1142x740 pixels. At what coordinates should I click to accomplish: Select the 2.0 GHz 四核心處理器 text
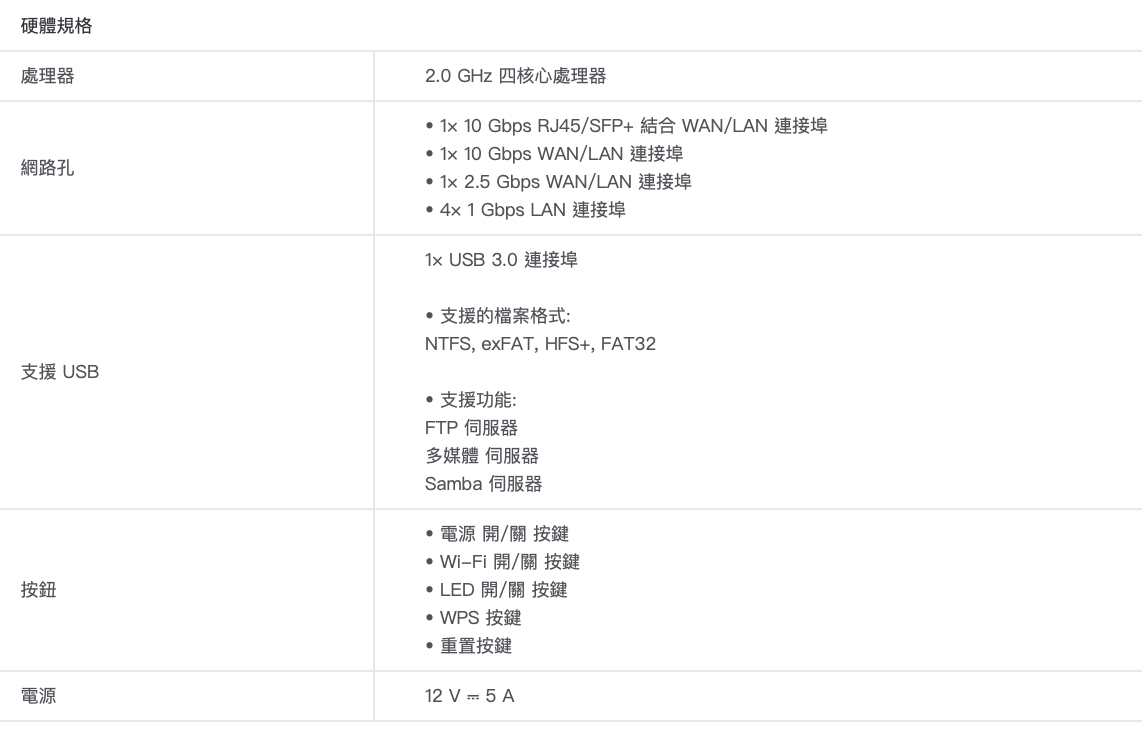(x=516, y=76)
